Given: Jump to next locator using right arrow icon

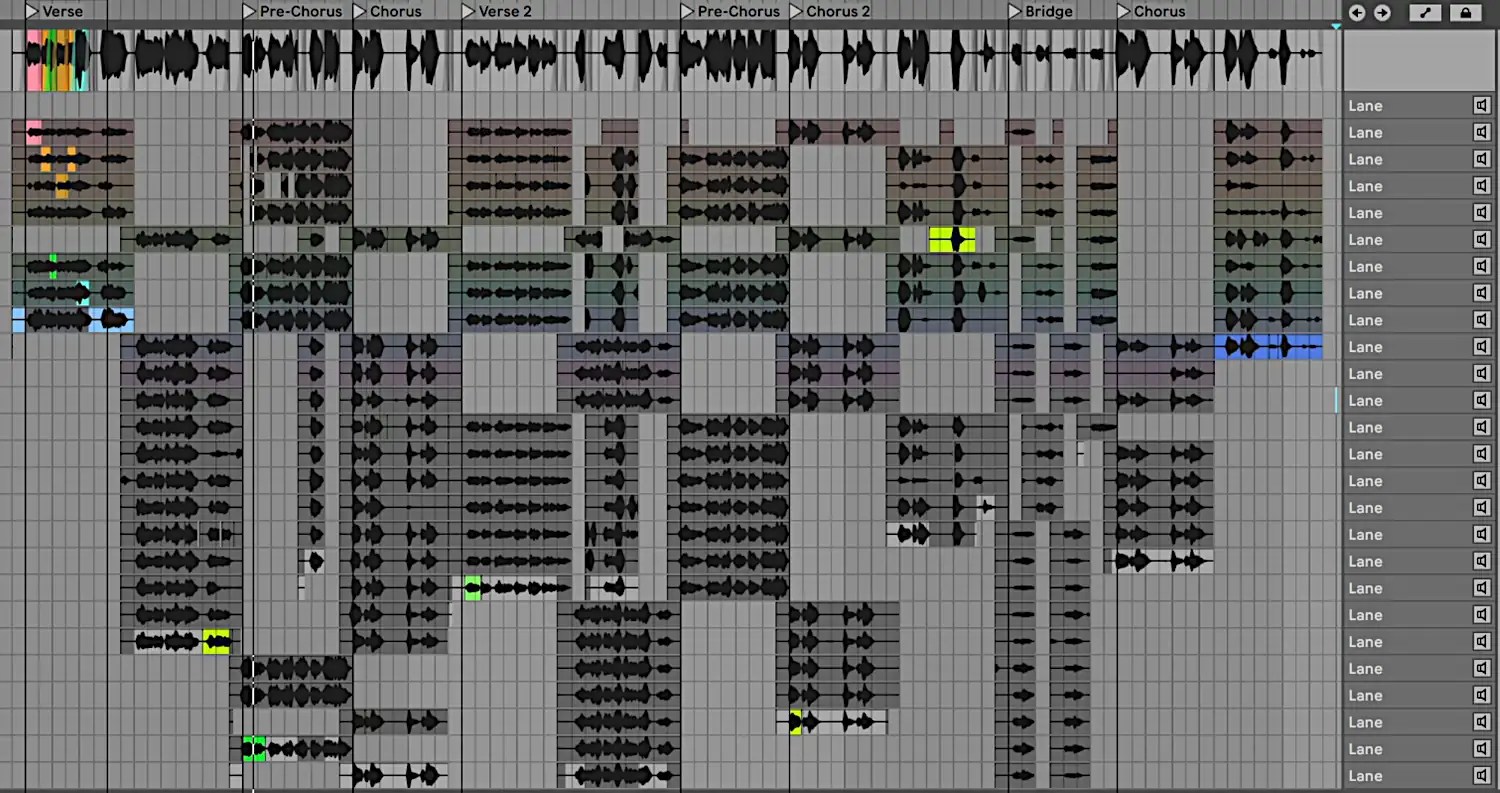Looking at the screenshot, I should pos(1382,12).
